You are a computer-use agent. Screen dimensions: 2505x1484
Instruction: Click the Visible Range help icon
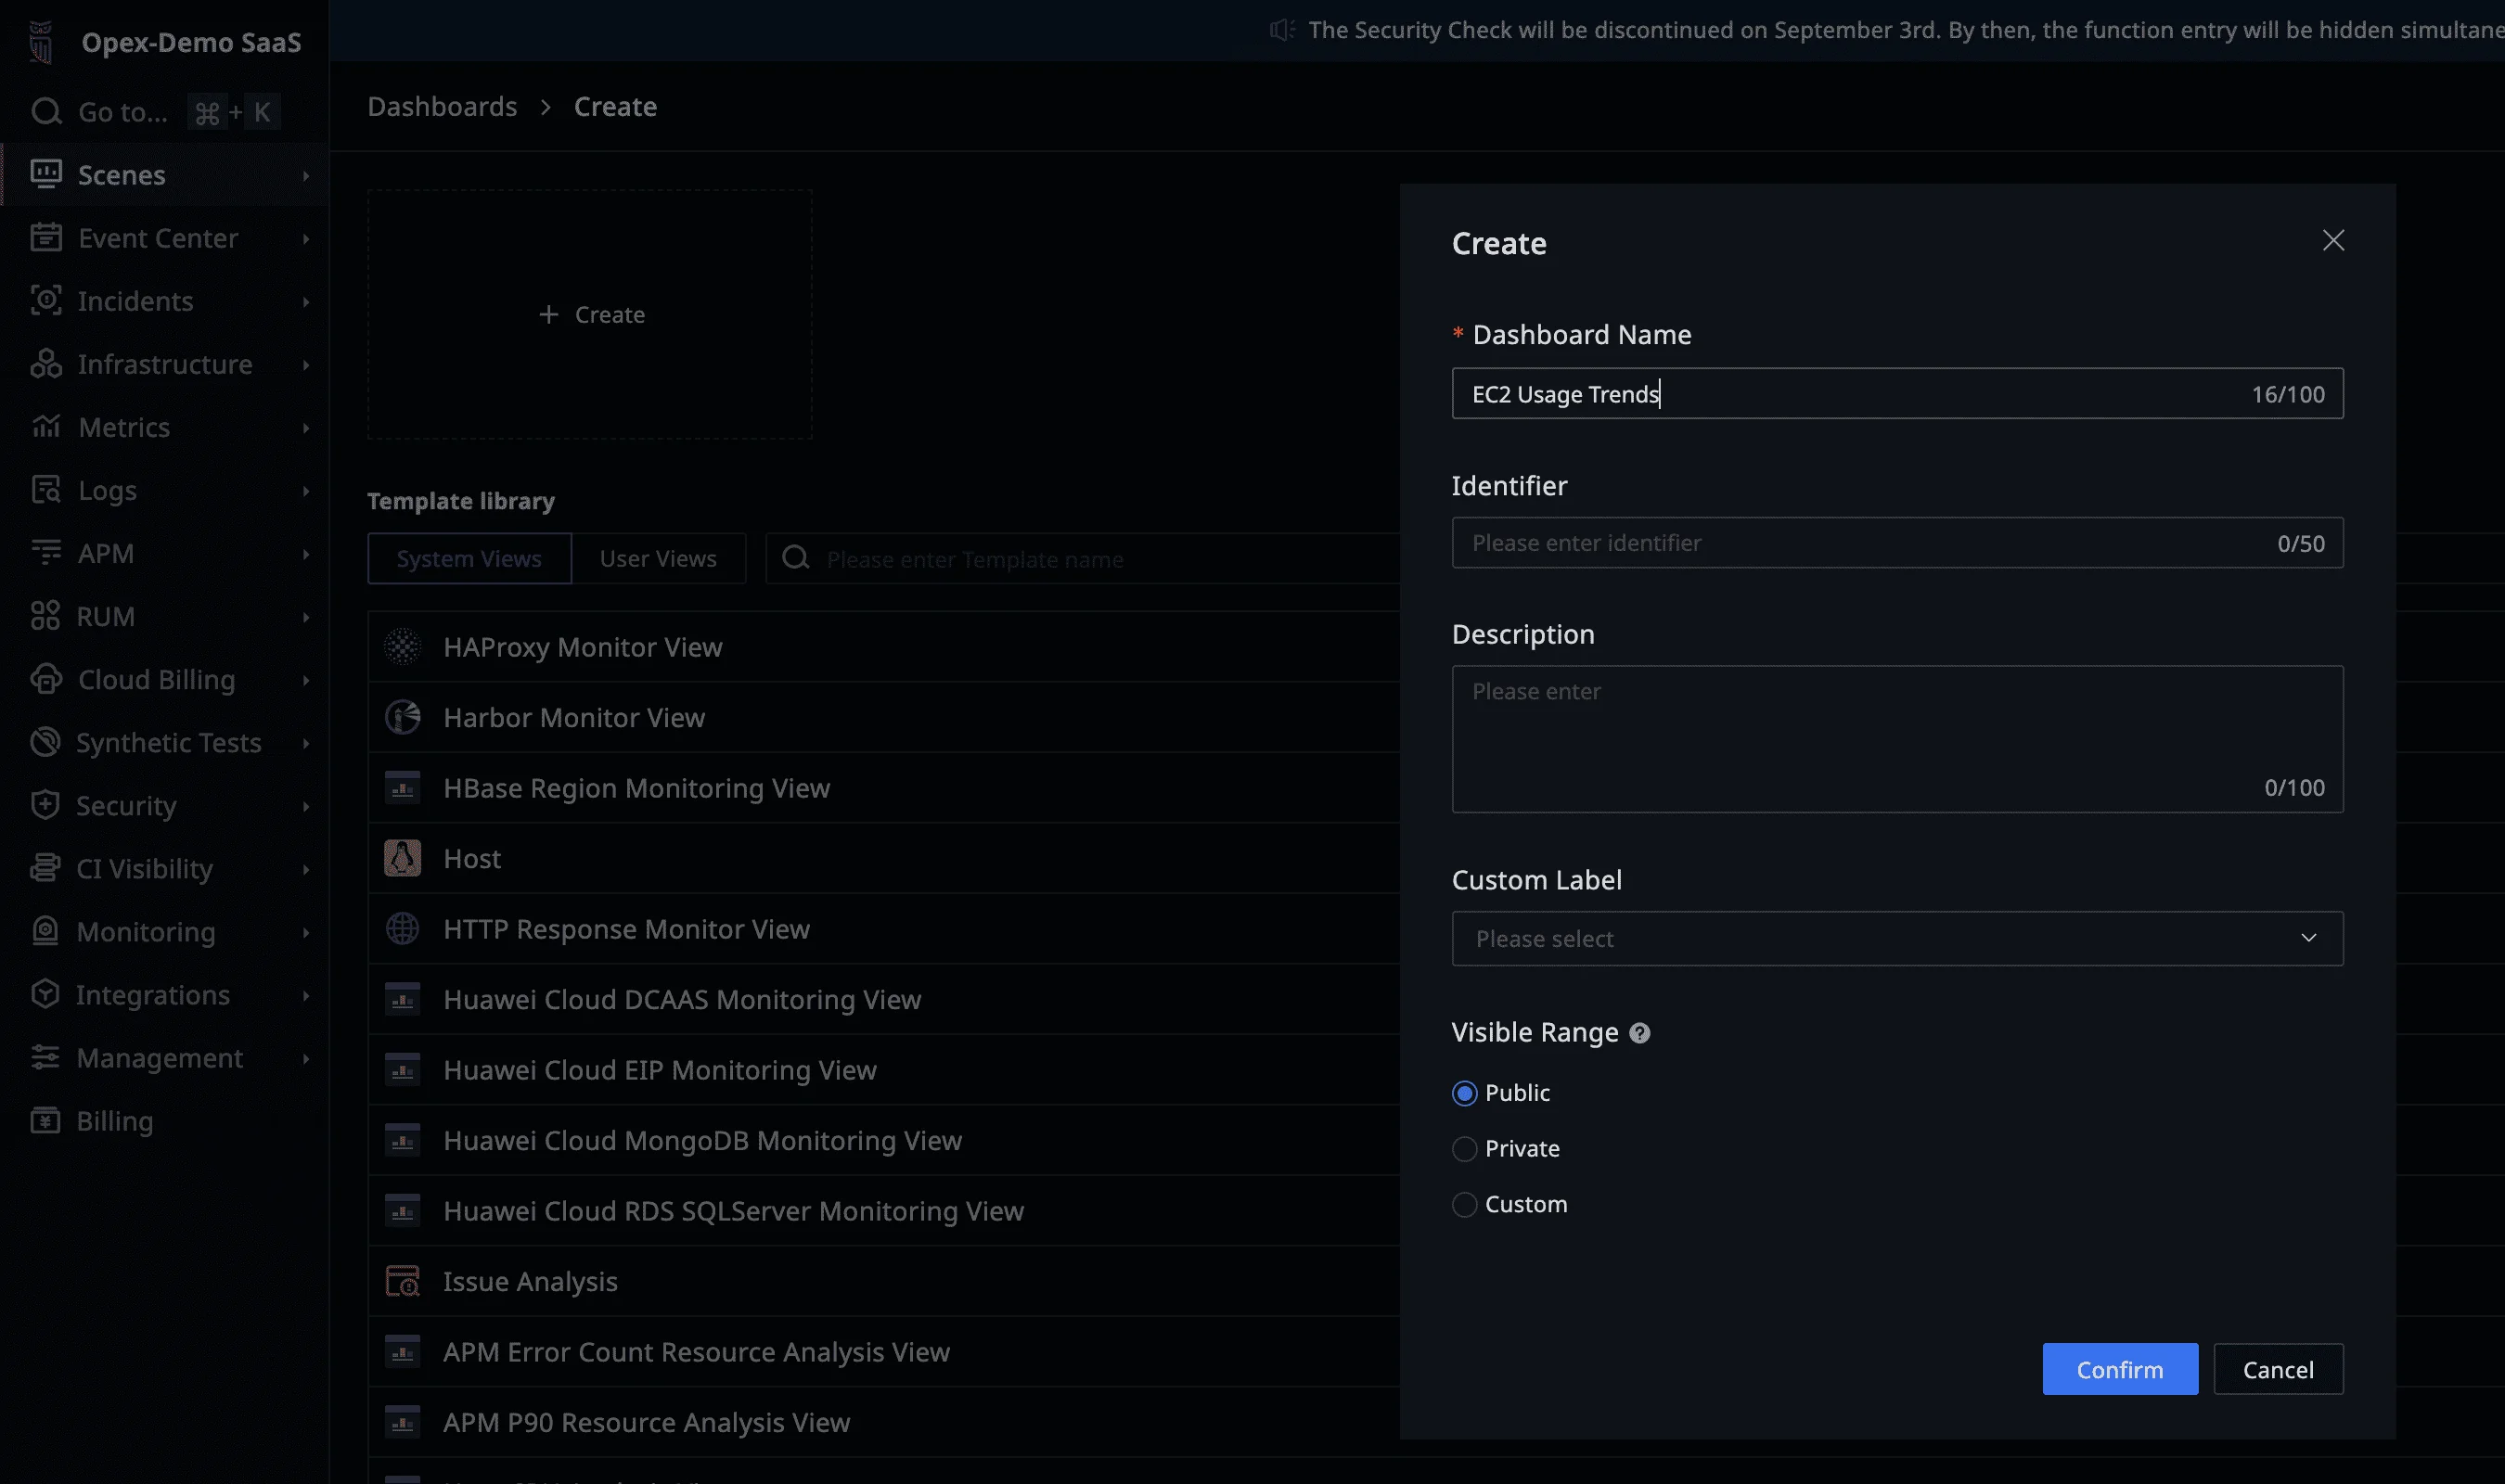click(x=1639, y=1033)
